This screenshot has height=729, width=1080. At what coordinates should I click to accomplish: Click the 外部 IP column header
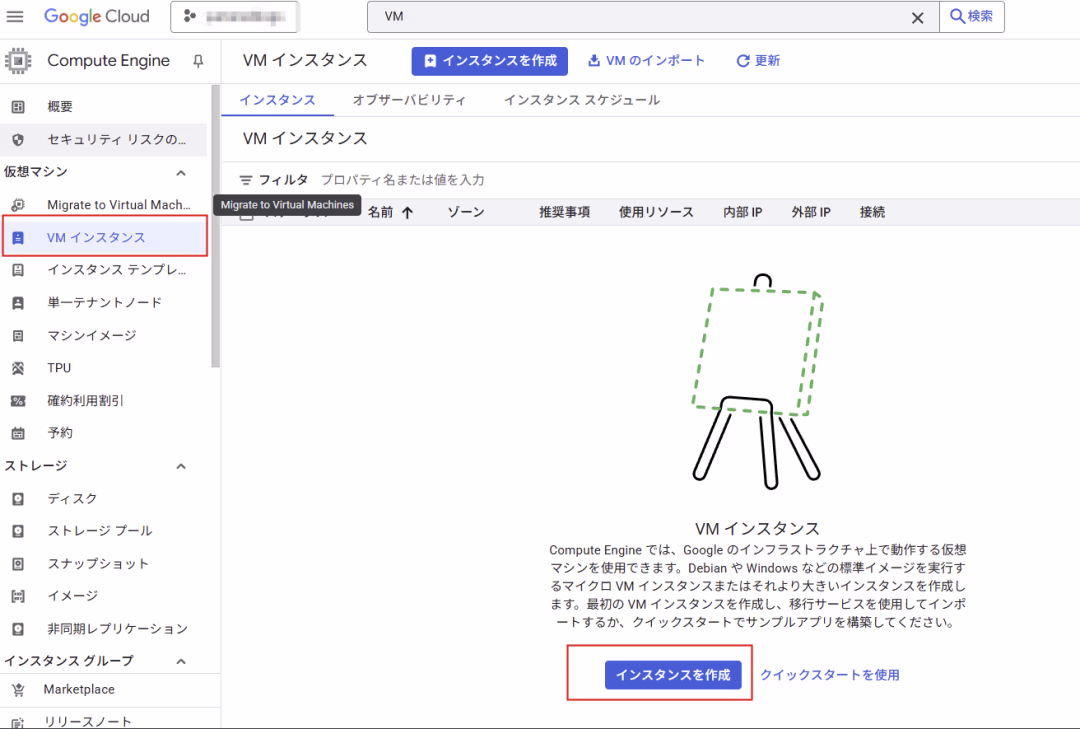(811, 212)
